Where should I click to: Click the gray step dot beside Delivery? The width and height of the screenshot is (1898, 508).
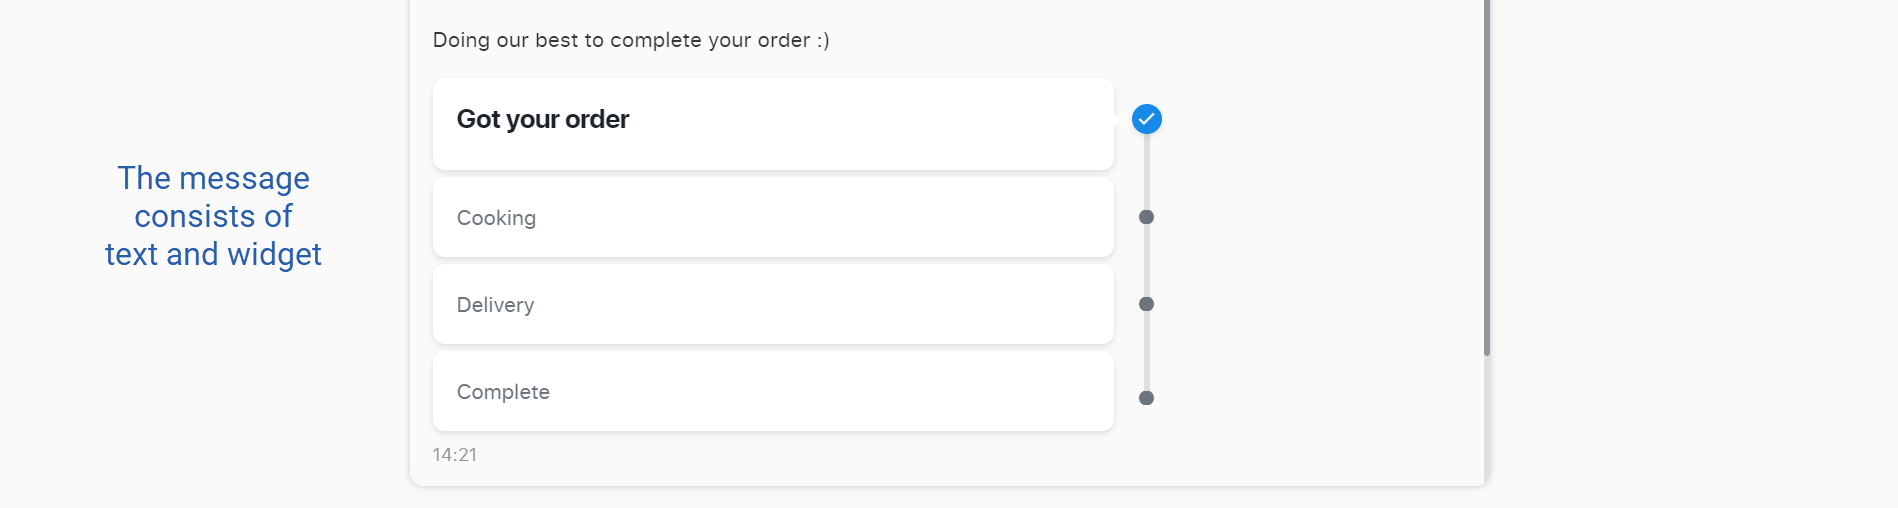click(1147, 304)
